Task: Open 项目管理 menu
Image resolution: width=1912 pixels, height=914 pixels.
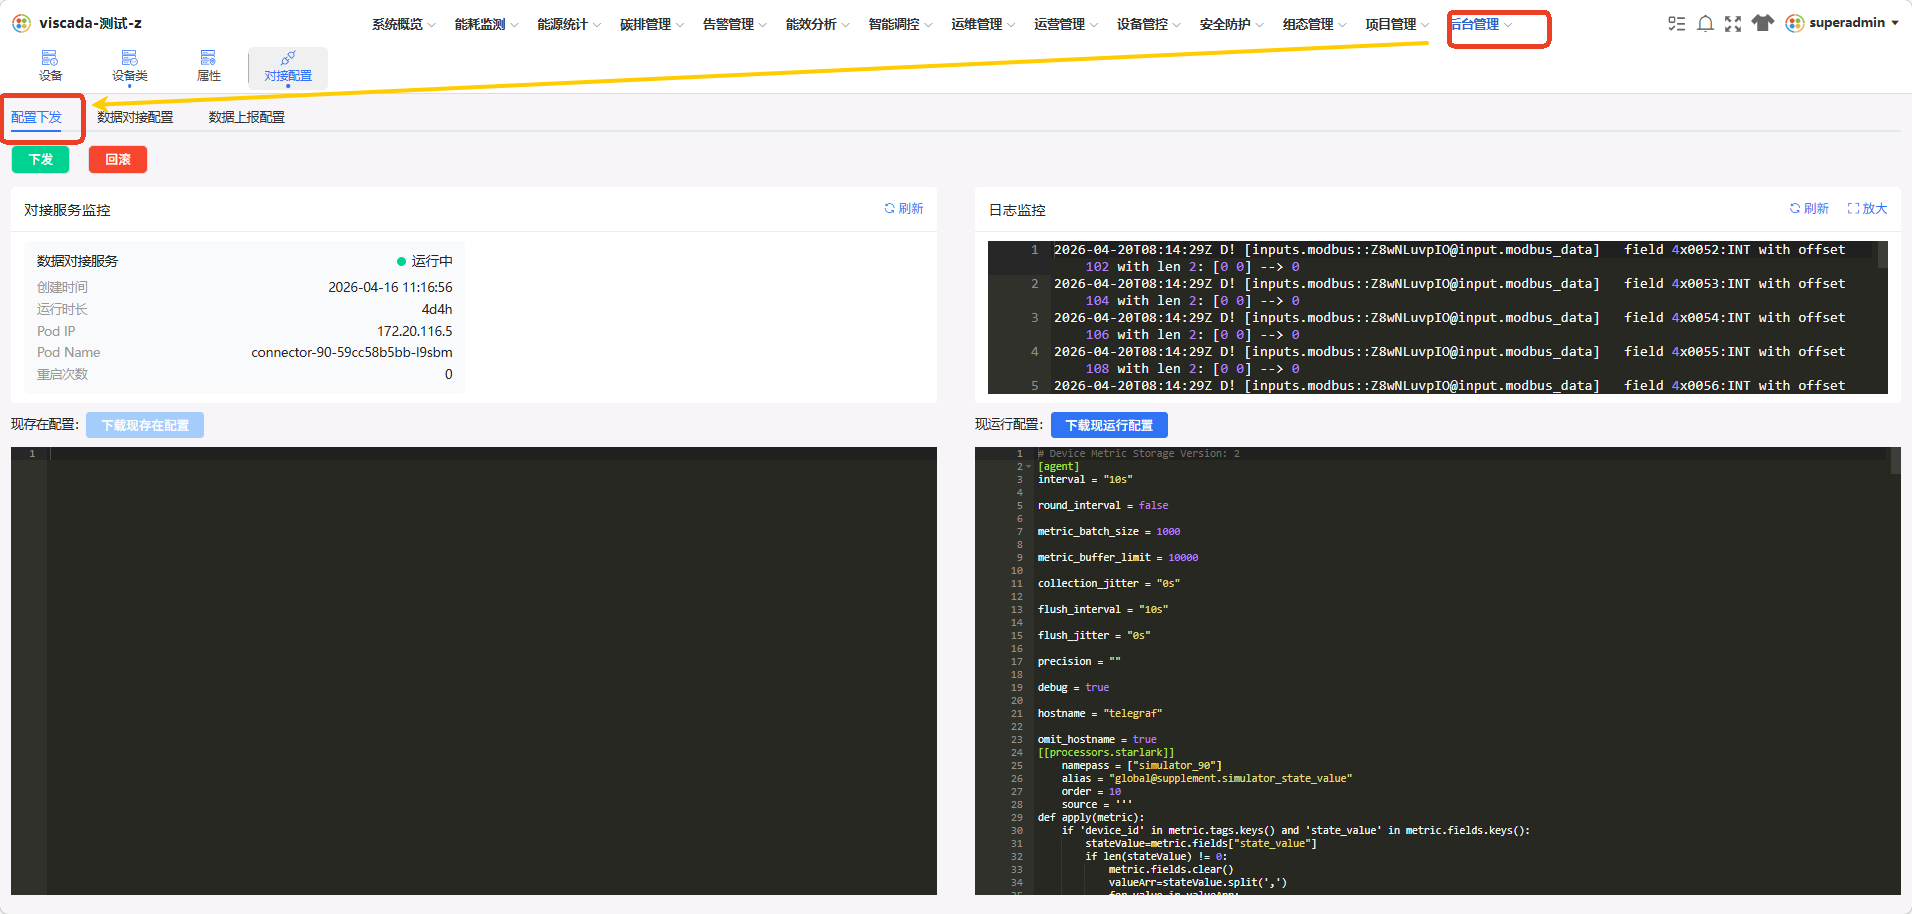Action: (1397, 24)
